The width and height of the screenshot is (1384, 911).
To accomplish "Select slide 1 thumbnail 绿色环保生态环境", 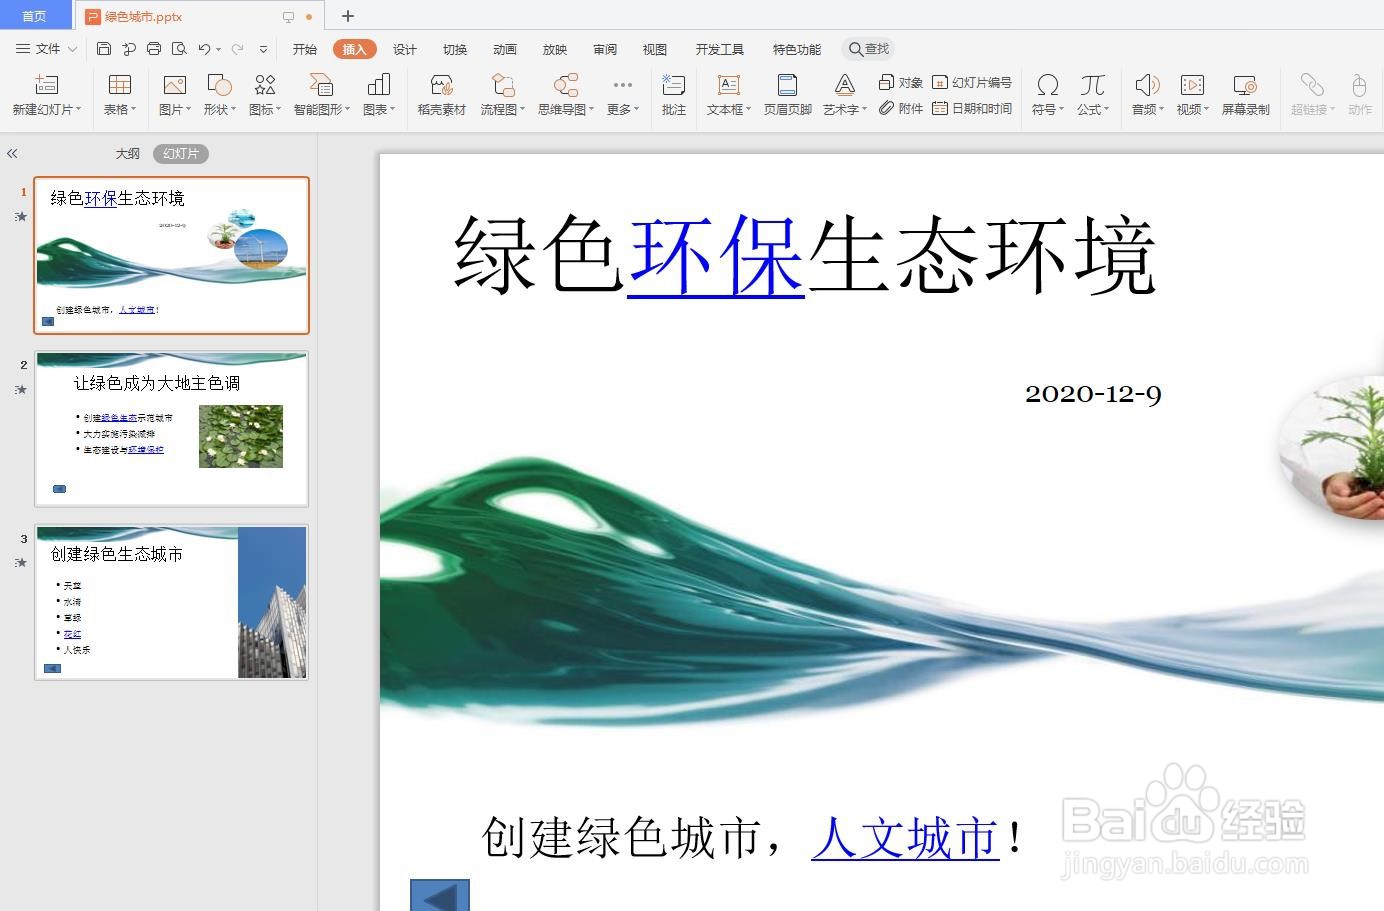I will pyautogui.click(x=171, y=255).
